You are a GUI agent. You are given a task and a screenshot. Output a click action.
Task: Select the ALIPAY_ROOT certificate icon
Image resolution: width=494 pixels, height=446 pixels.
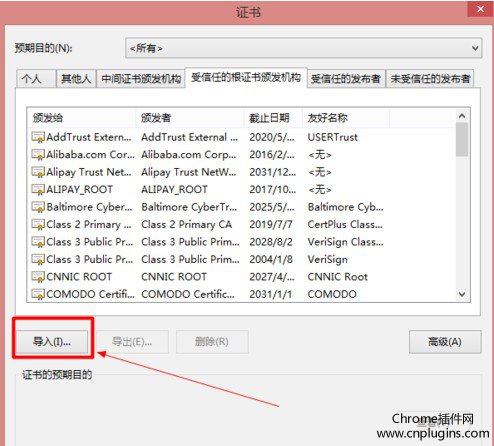38,189
